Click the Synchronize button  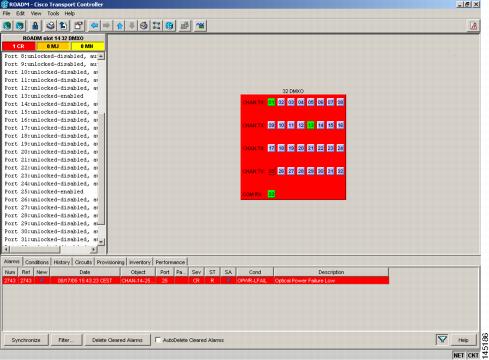[x=26, y=340]
